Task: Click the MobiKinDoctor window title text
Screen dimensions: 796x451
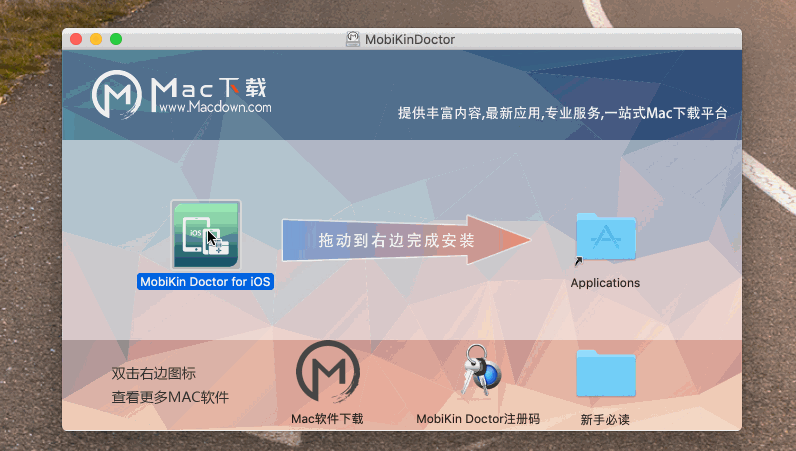Action: tap(410, 40)
